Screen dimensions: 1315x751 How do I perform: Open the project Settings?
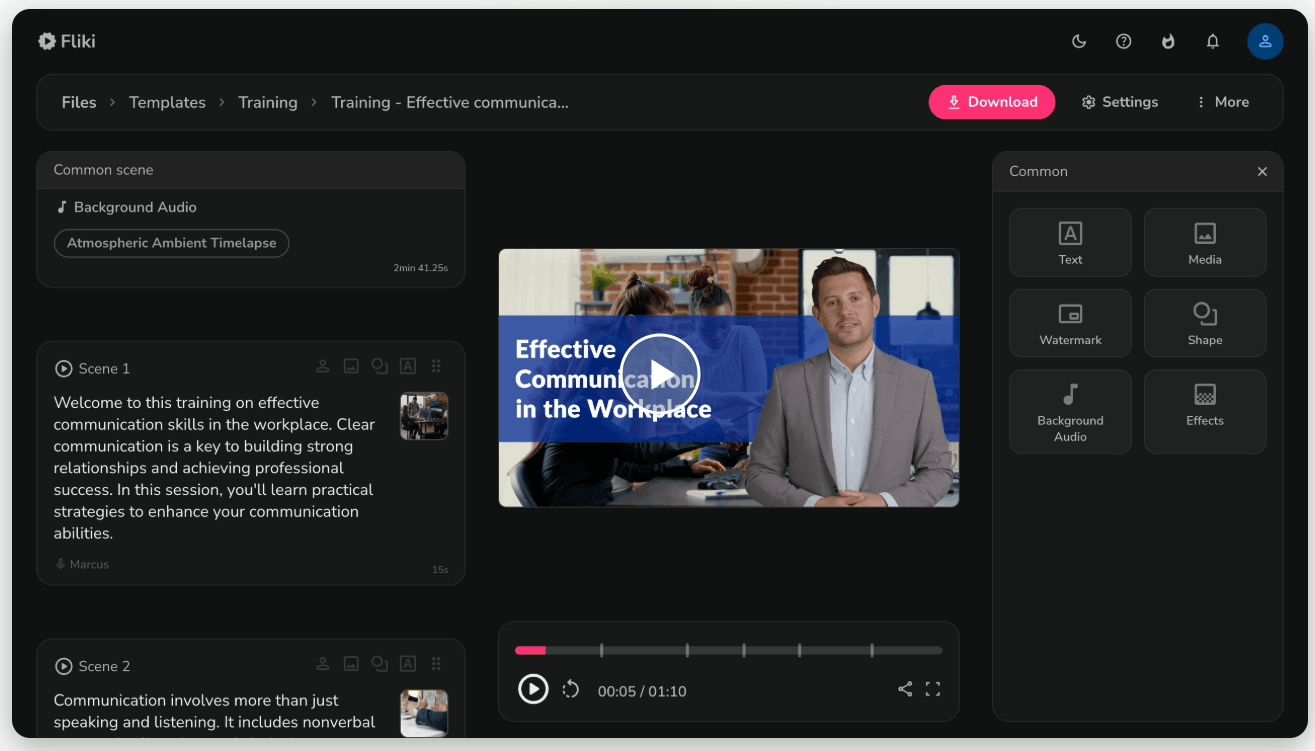coord(1119,101)
